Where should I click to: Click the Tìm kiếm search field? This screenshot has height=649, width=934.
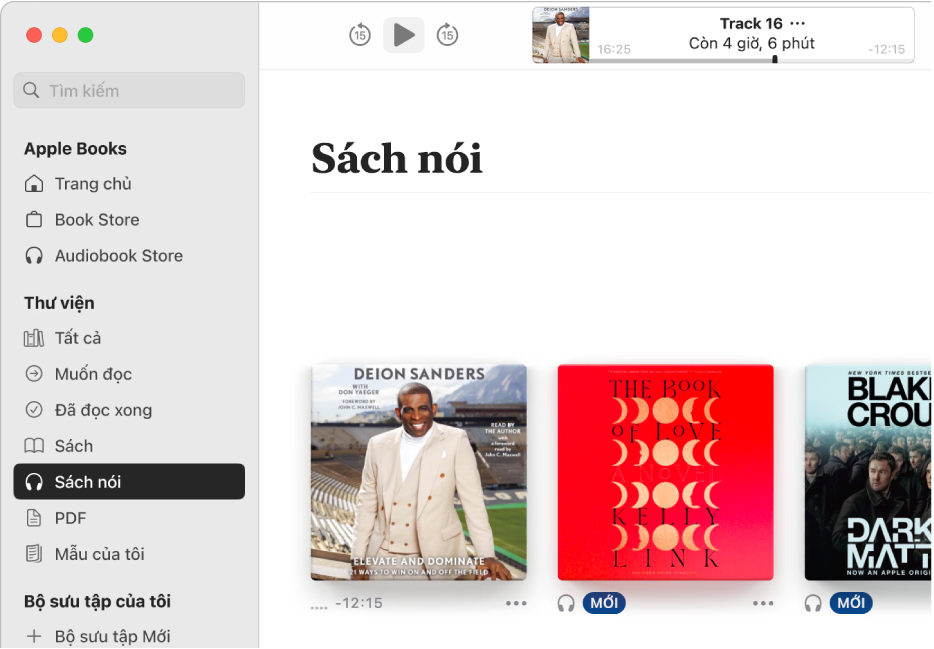click(x=129, y=91)
